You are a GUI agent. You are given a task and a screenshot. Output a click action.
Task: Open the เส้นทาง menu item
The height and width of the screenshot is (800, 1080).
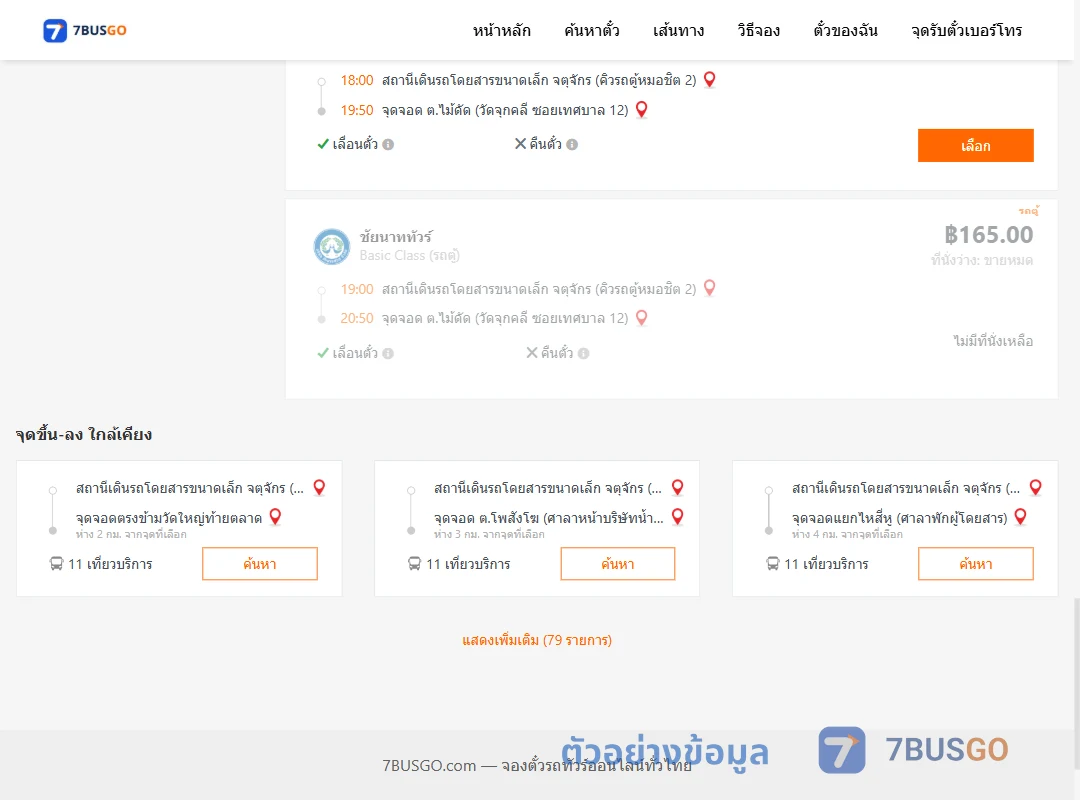678,30
